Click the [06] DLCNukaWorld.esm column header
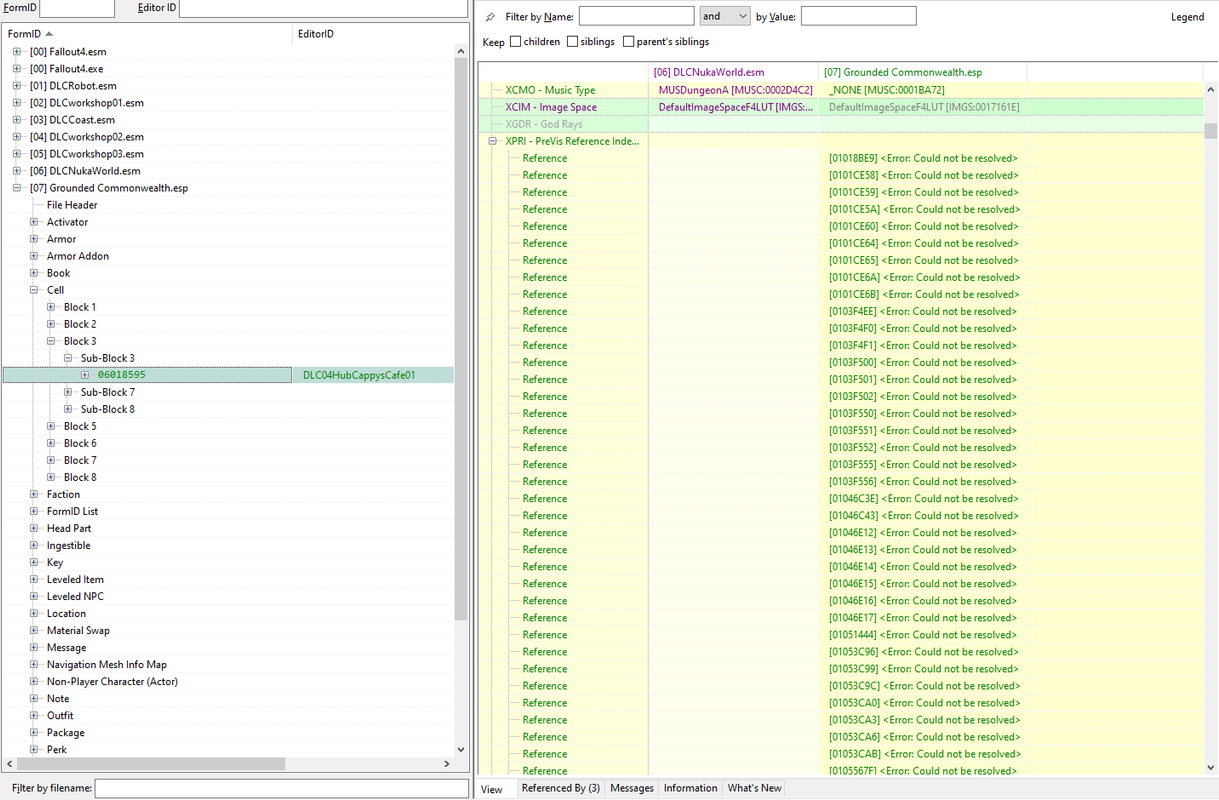Image resolution: width=1219 pixels, height=800 pixels. (x=733, y=72)
